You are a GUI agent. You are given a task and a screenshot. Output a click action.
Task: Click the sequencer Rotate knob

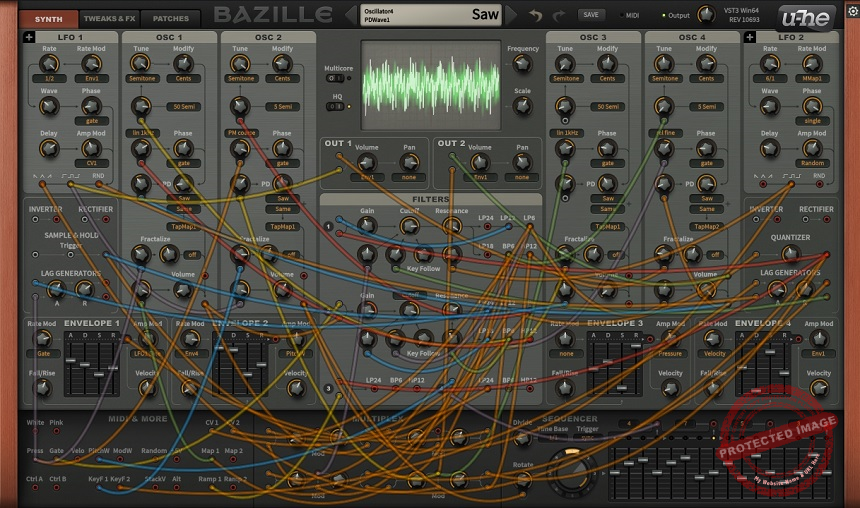click(523, 480)
